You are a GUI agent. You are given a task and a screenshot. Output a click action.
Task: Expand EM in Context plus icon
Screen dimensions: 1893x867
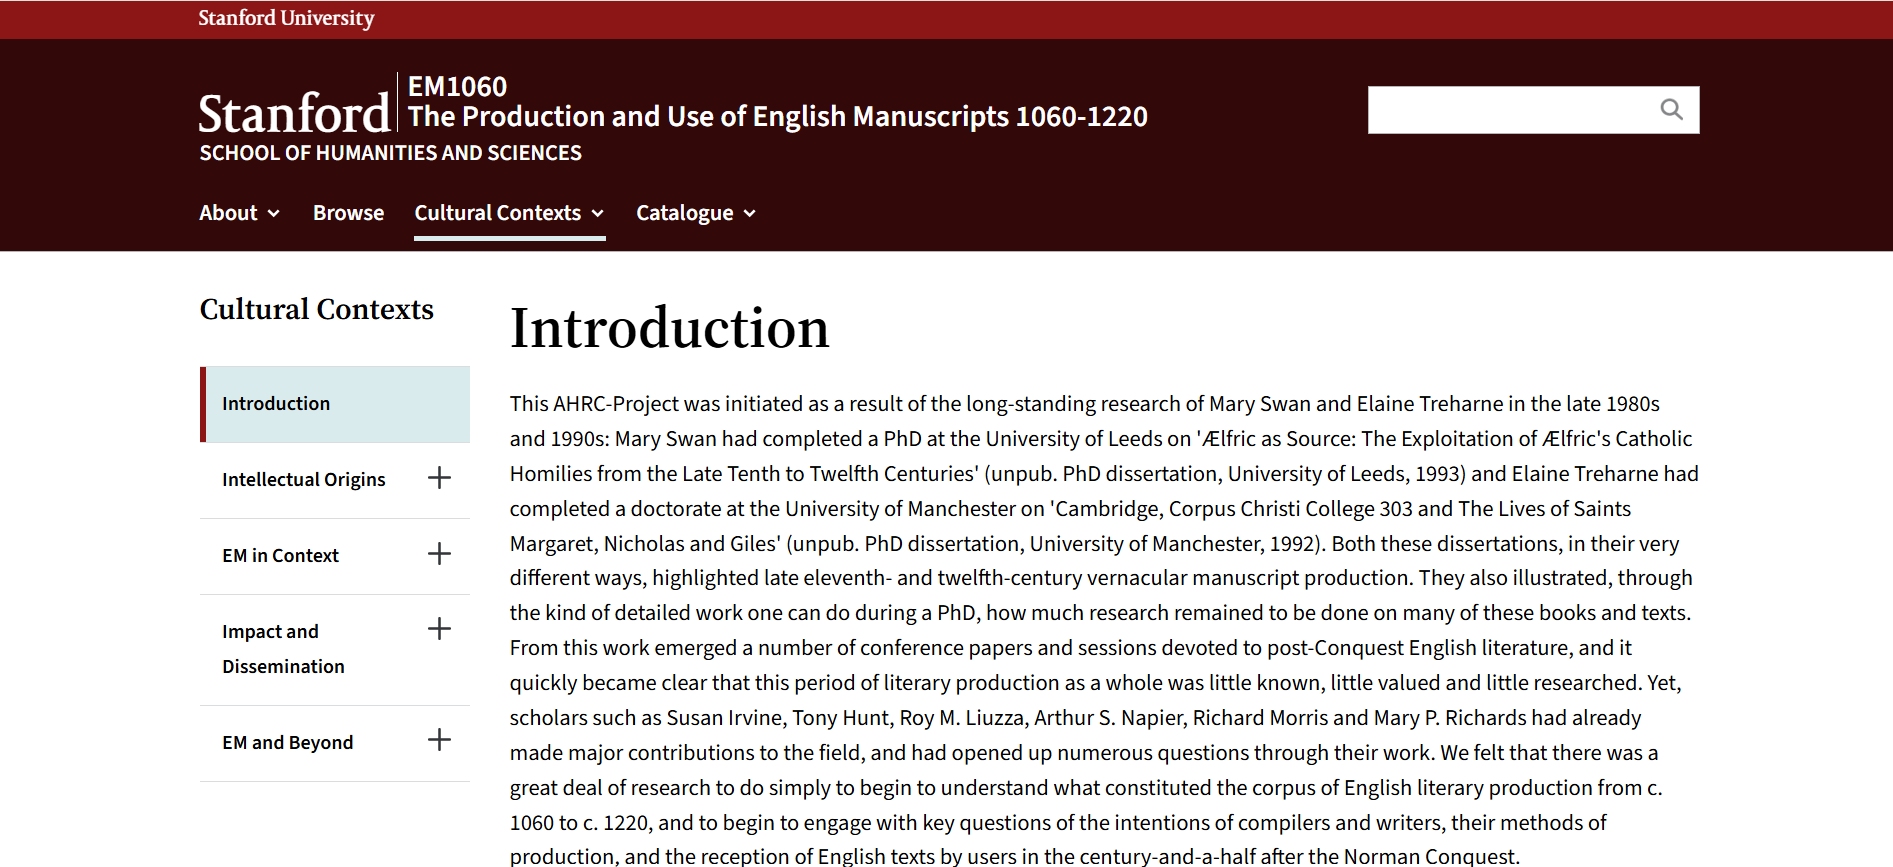pos(439,554)
